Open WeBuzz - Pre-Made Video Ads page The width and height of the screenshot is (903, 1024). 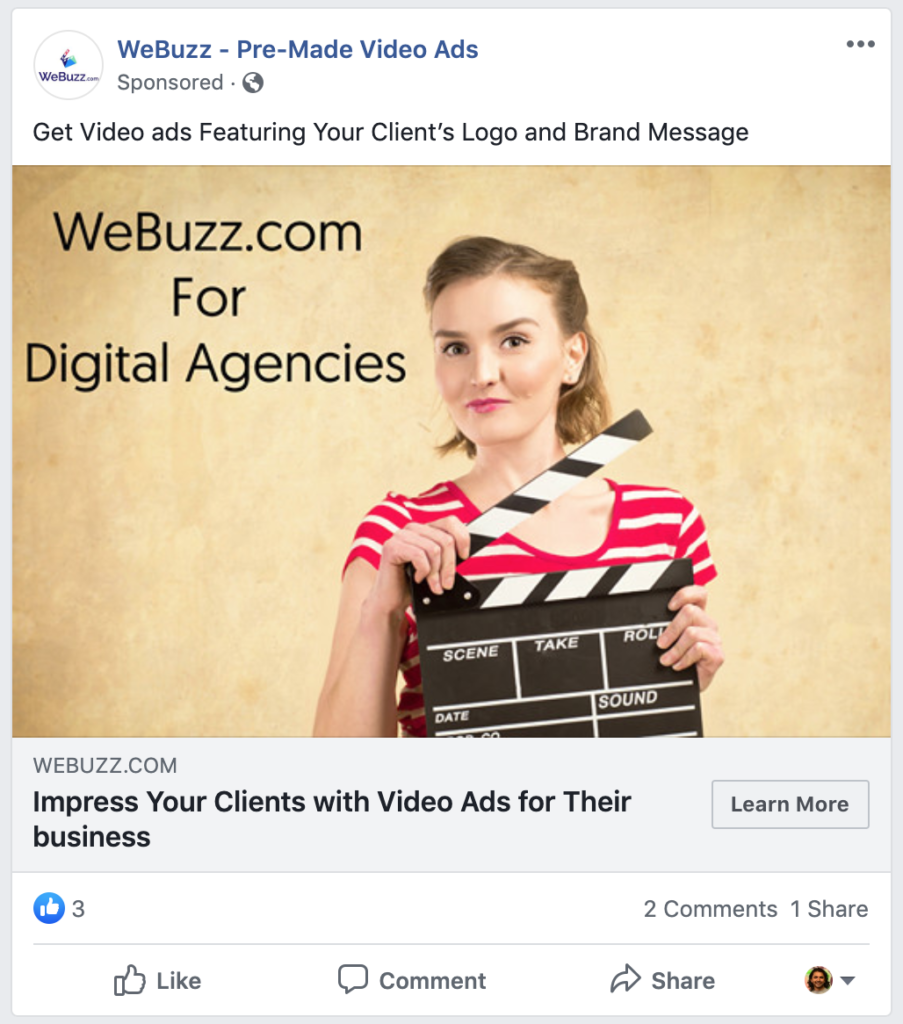coord(298,50)
